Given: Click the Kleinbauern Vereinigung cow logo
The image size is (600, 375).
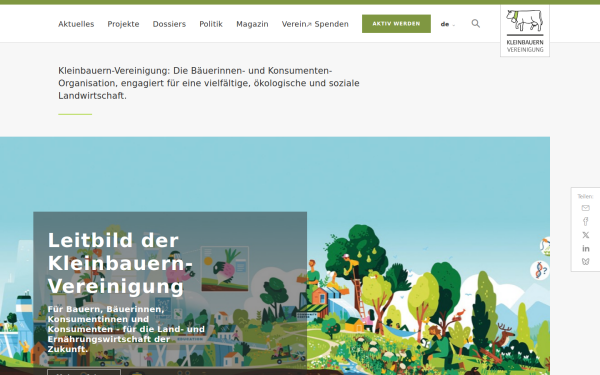Looking at the screenshot, I should tap(525, 31).
